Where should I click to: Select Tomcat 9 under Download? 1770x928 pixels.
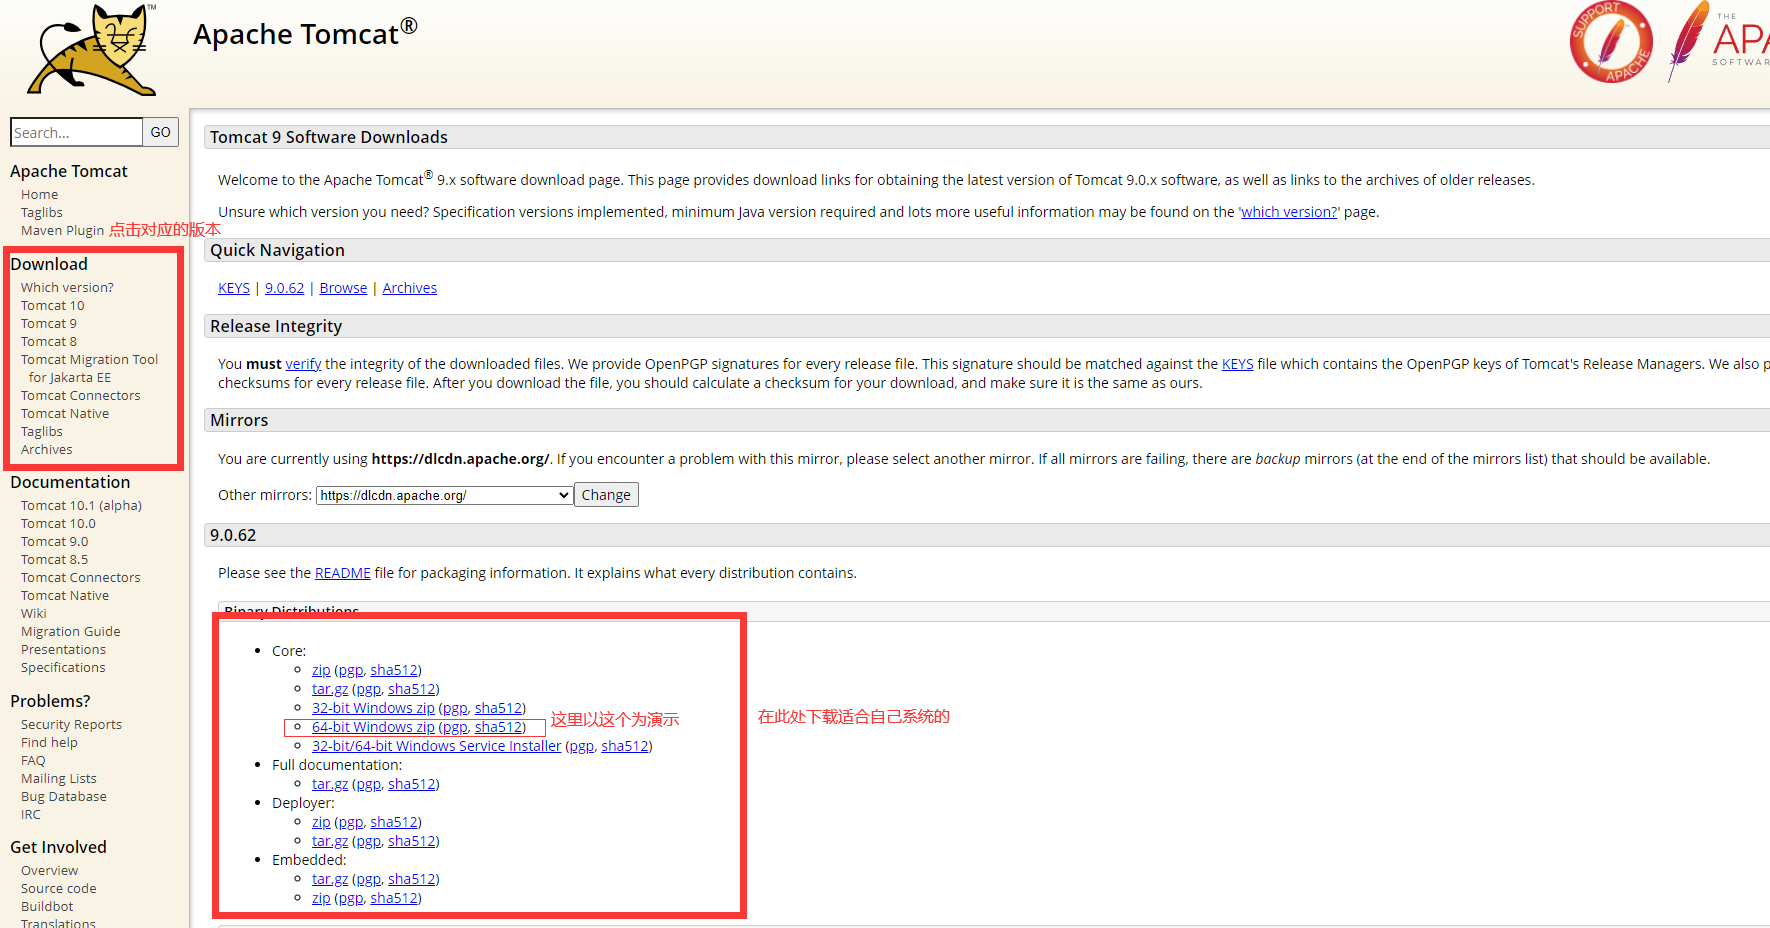[48, 324]
